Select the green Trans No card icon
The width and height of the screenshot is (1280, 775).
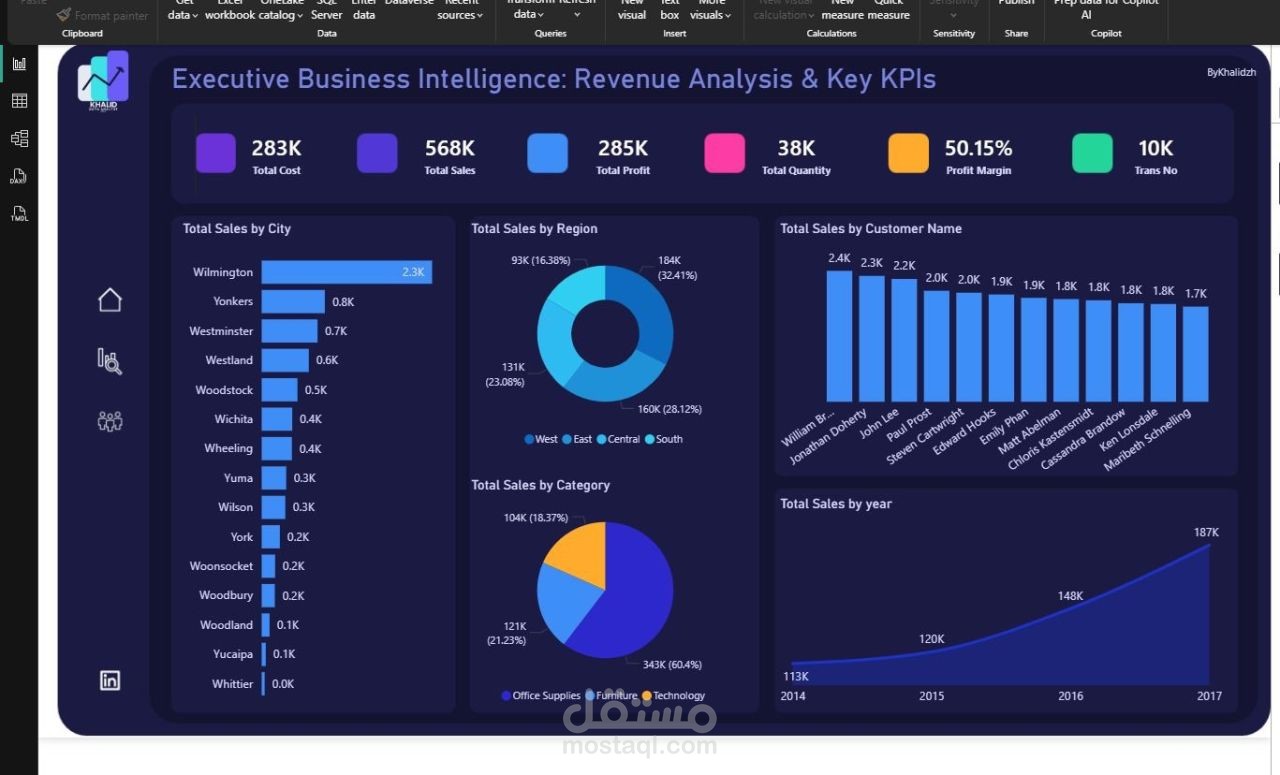coord(1092,154)
